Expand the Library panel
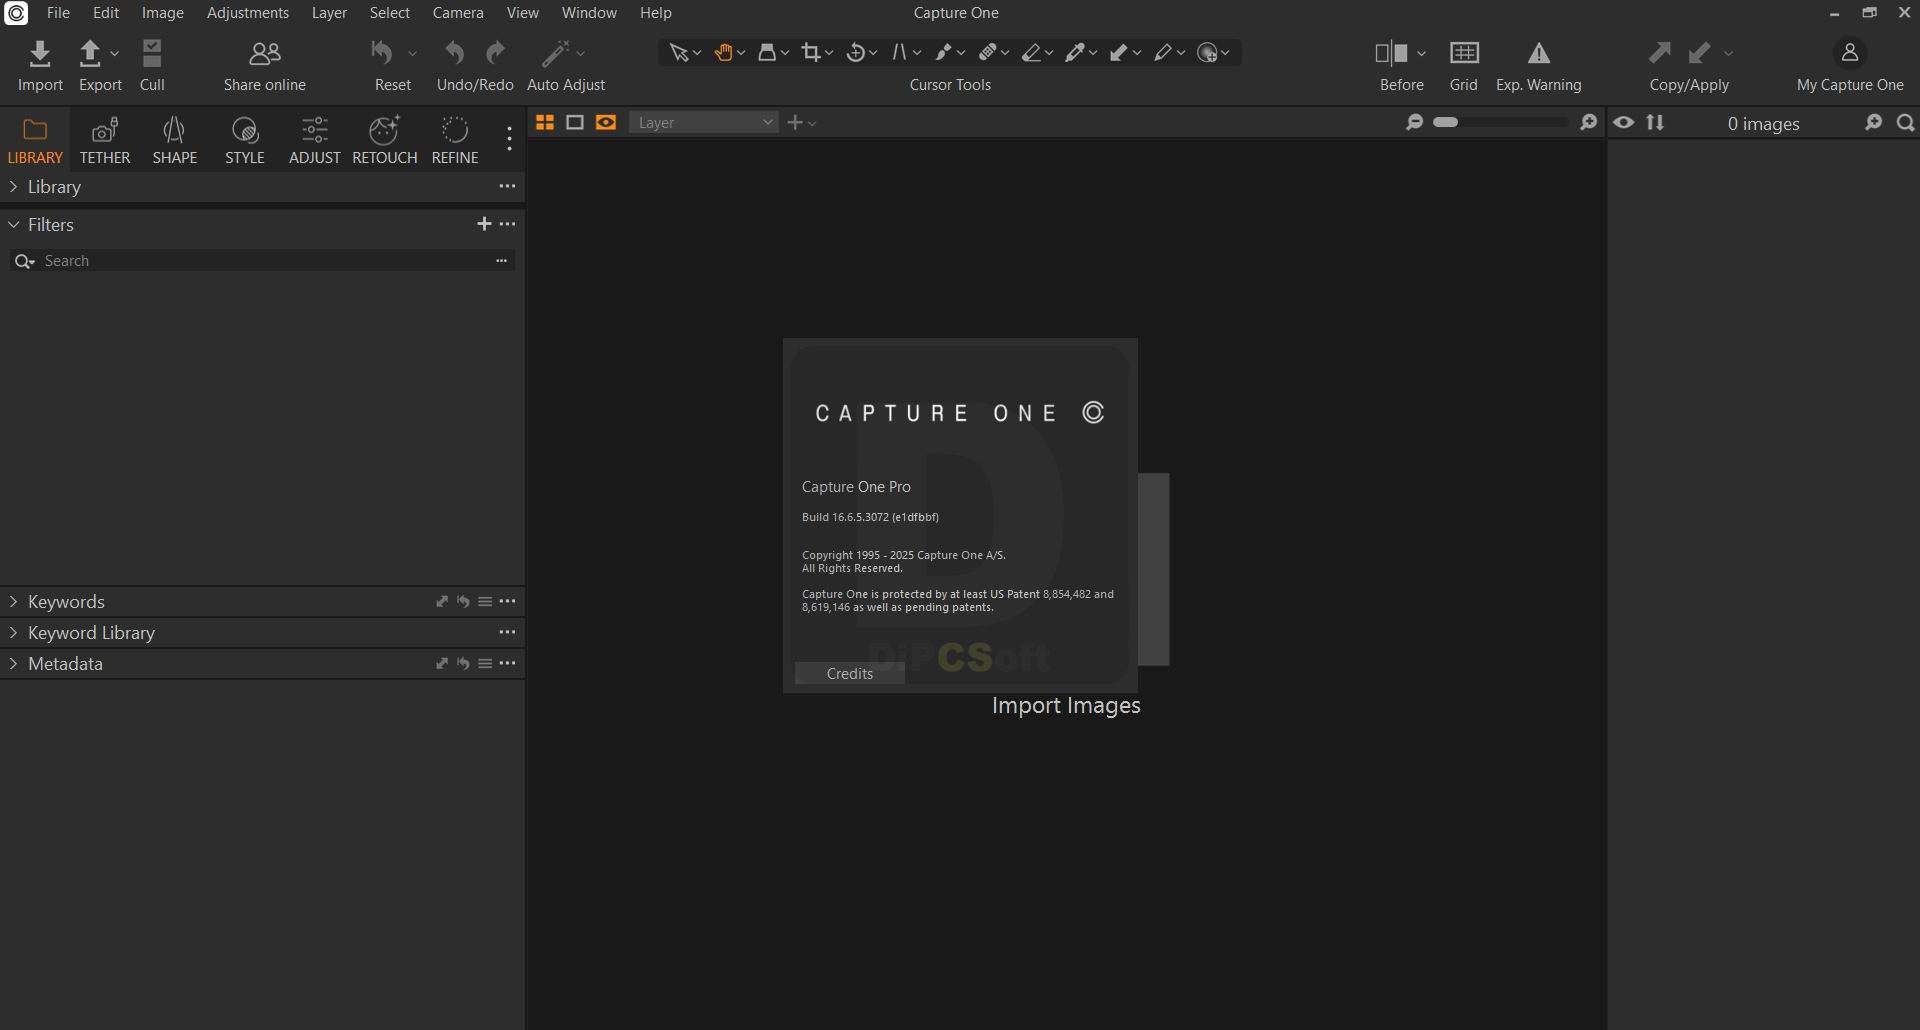 tap(13, 187)
